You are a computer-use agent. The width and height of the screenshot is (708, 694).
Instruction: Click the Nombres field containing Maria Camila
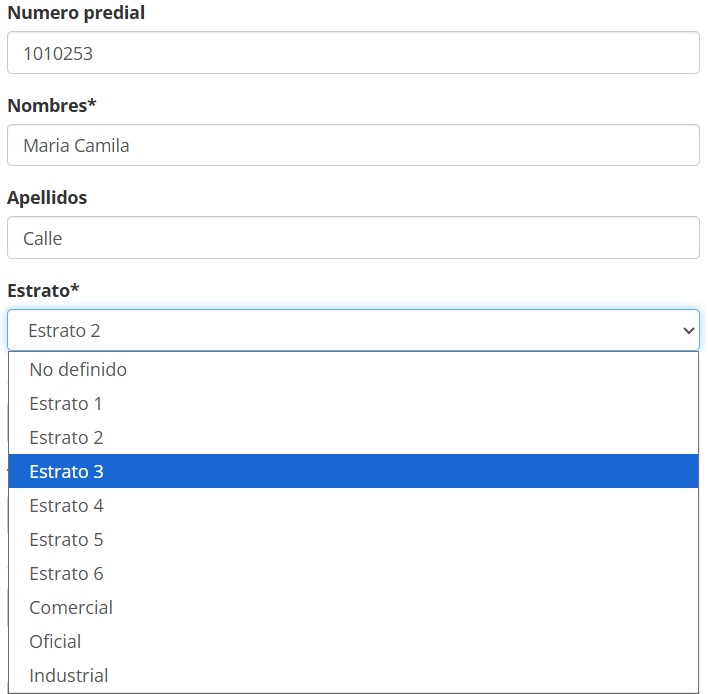click(x=353, y=146)
